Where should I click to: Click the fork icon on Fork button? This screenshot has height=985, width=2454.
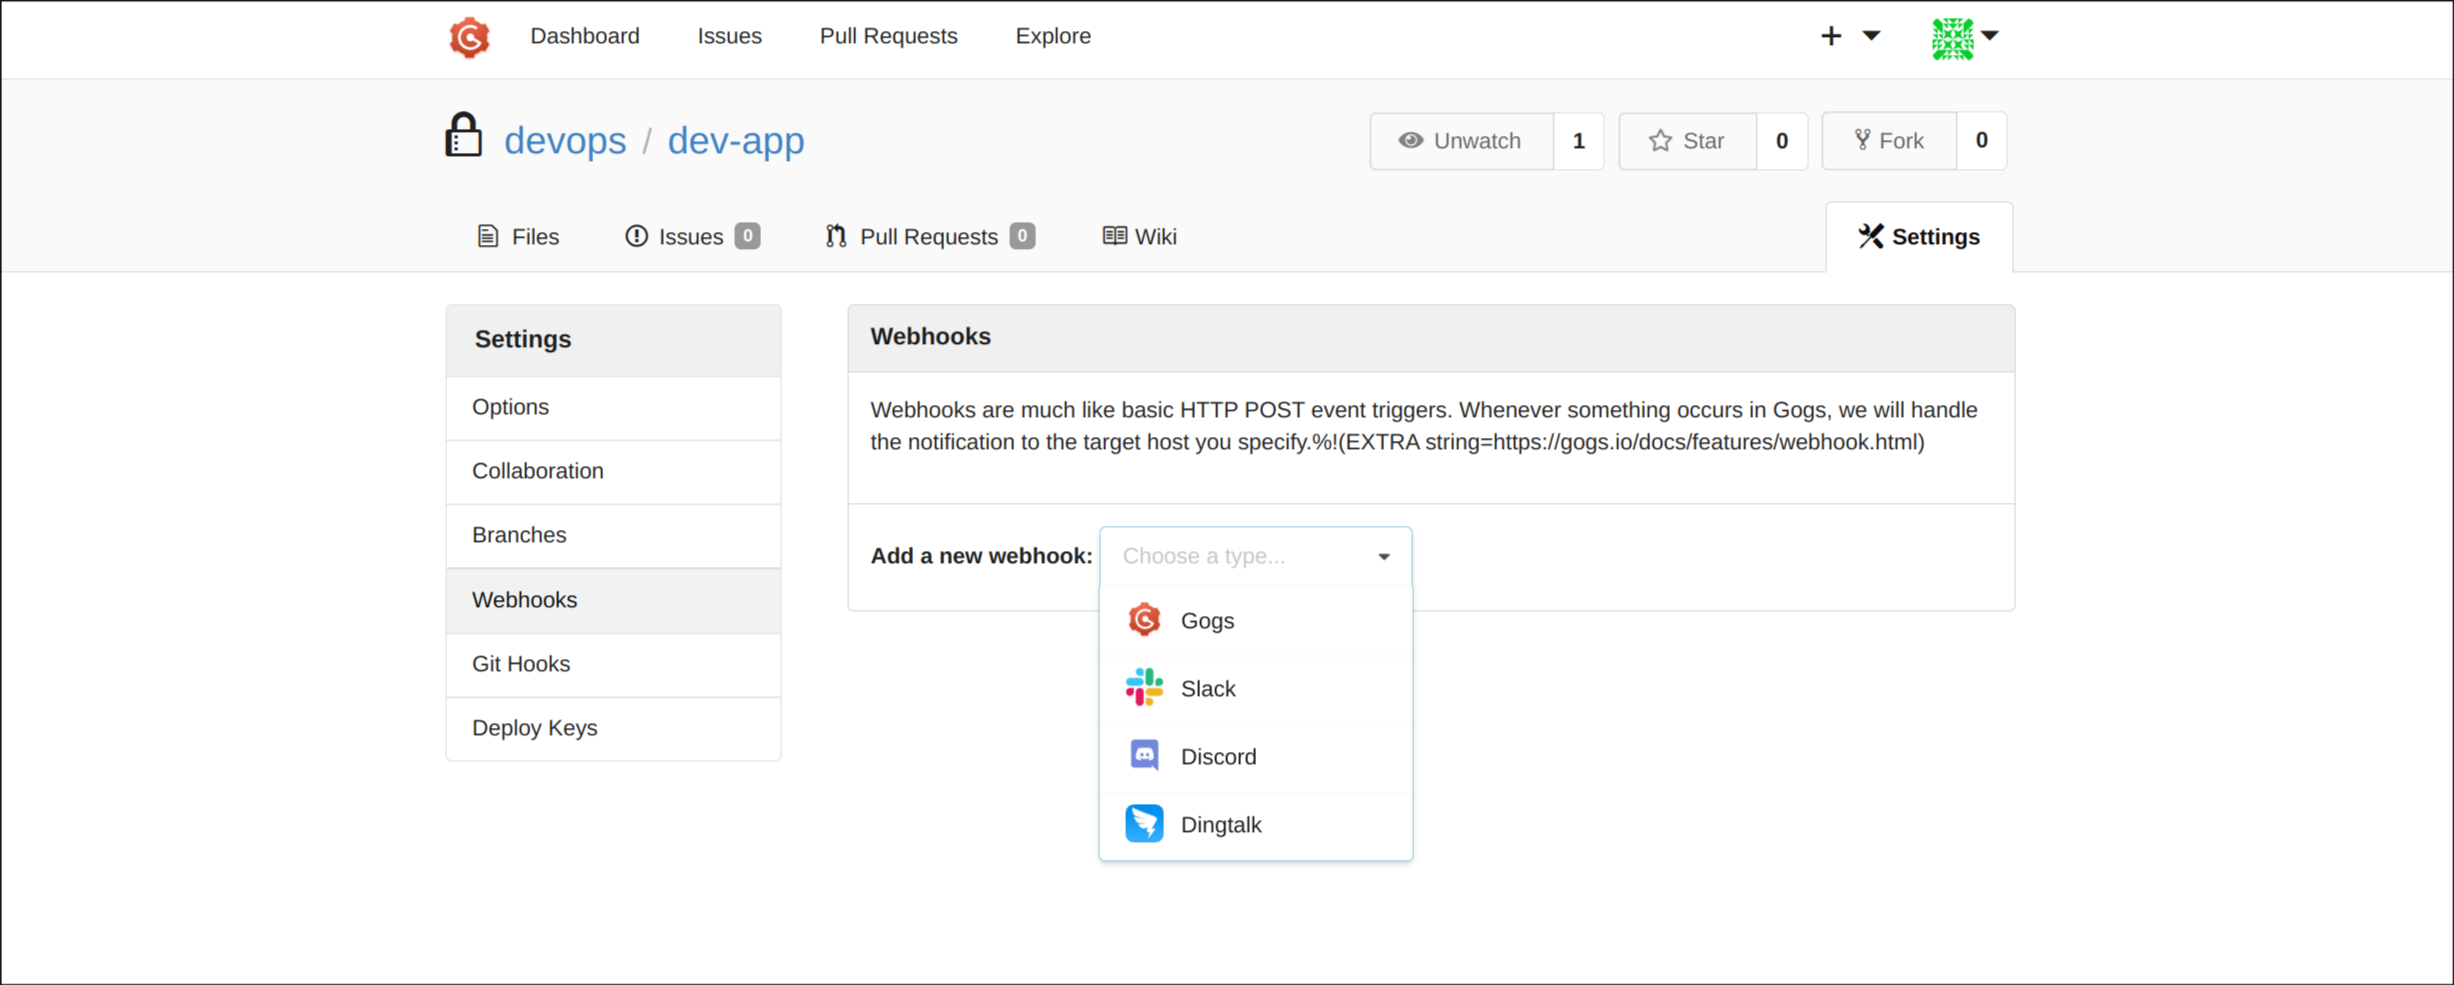point(1862,140)
